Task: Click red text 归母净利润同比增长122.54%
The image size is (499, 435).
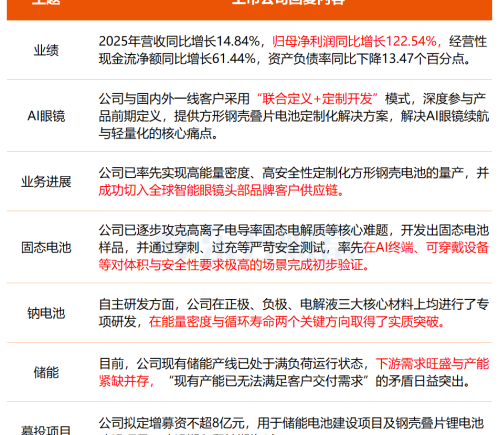Action: coord(354,41)
